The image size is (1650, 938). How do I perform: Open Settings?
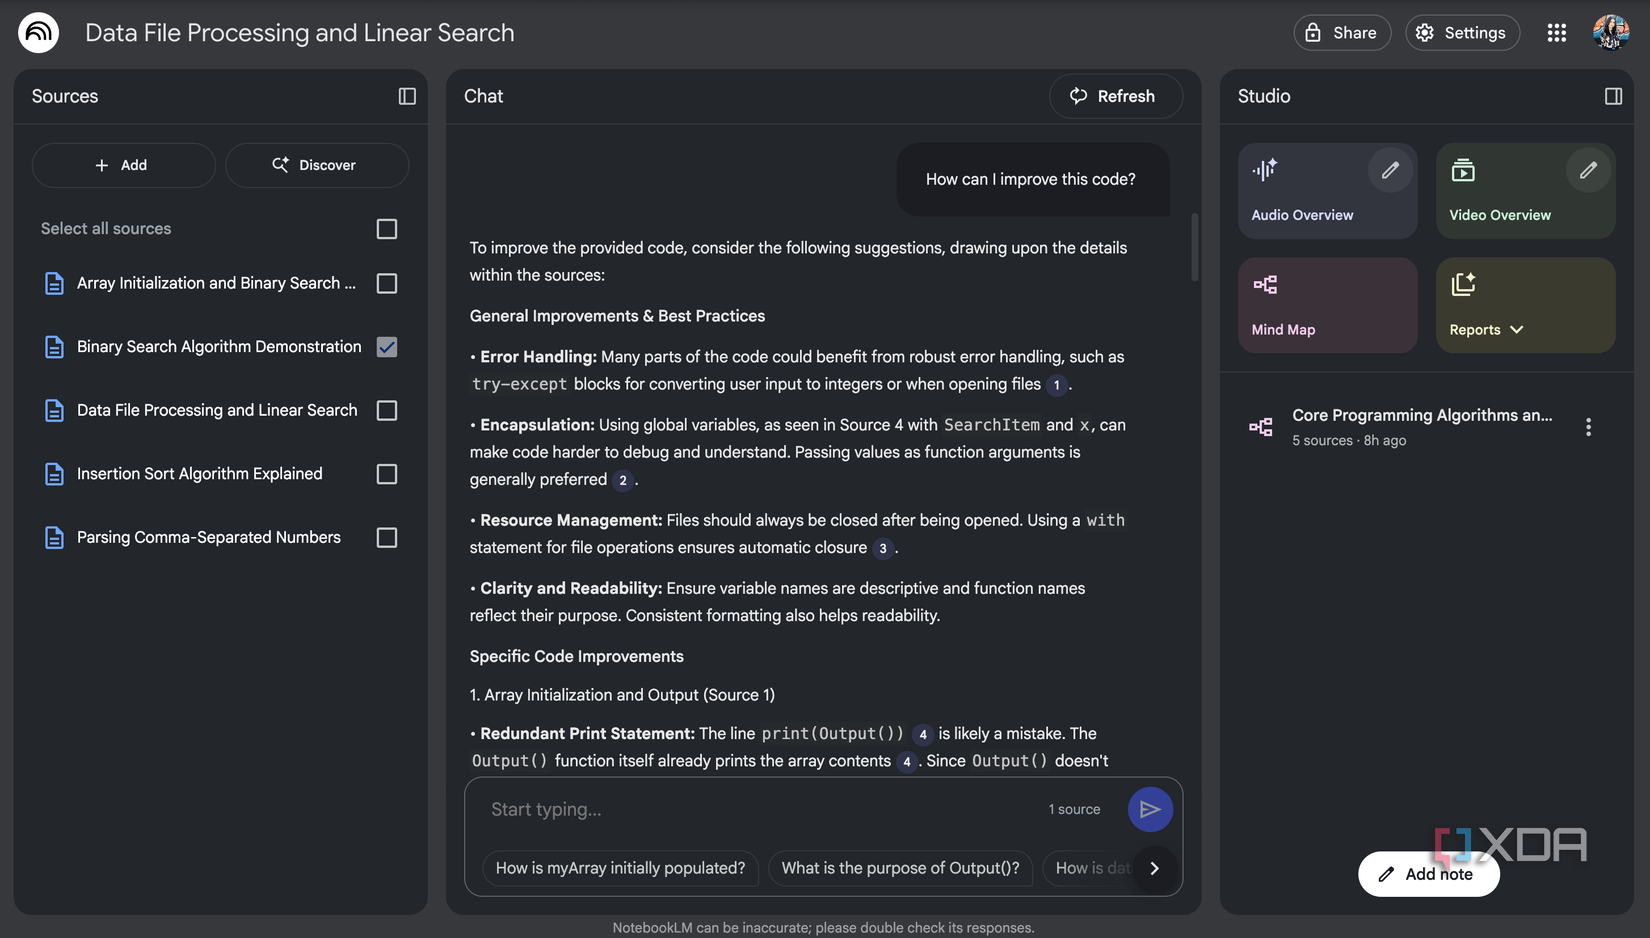(1462, 33)
